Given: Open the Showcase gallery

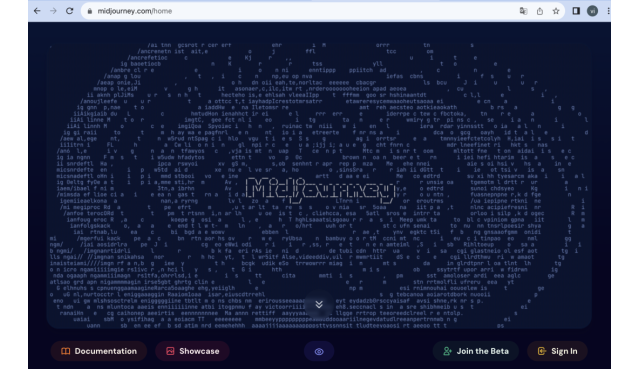Looking at the screenshot, I should click(192, 351).
